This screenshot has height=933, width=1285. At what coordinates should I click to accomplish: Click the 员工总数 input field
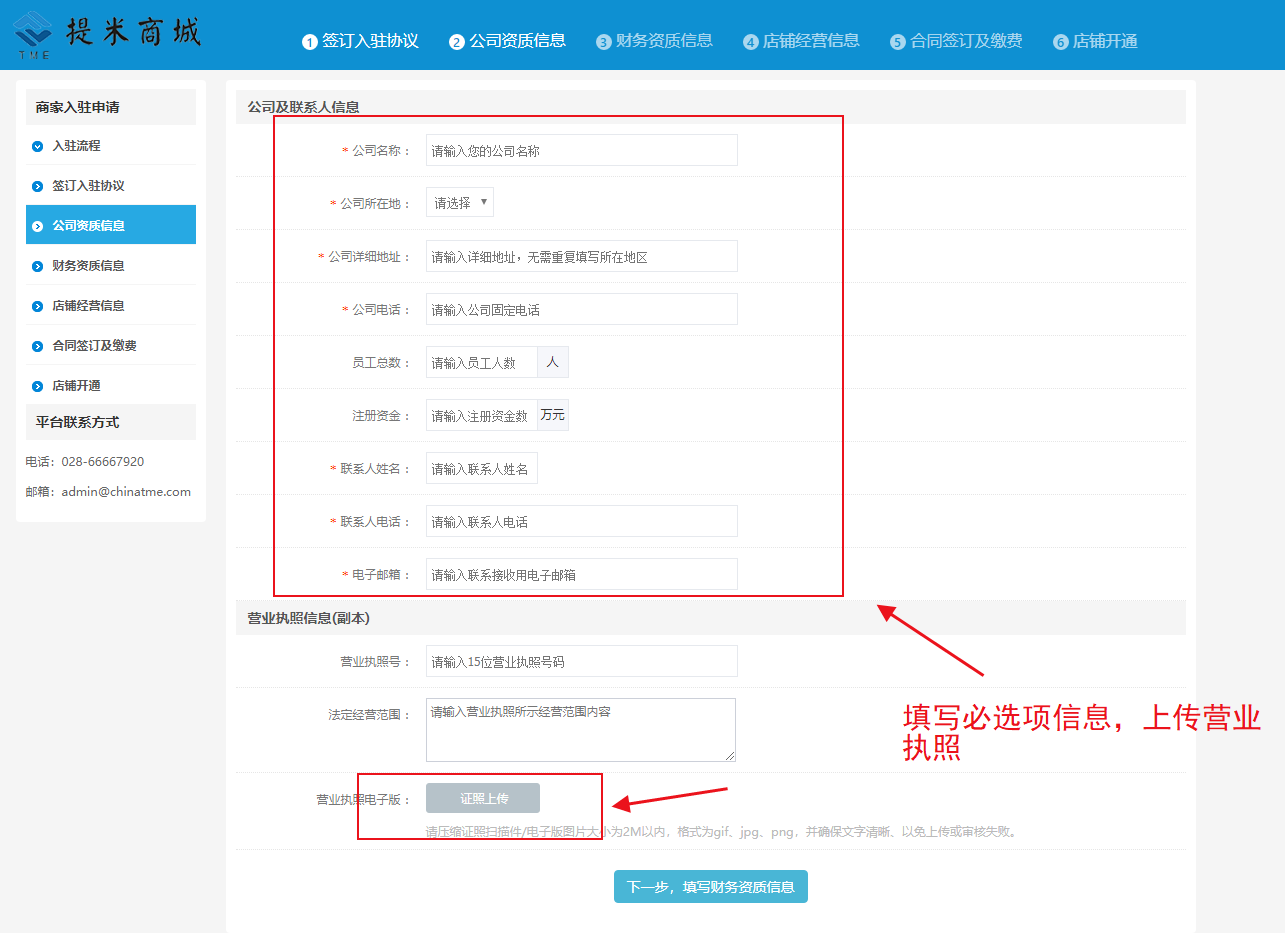(x=482, y=363)
